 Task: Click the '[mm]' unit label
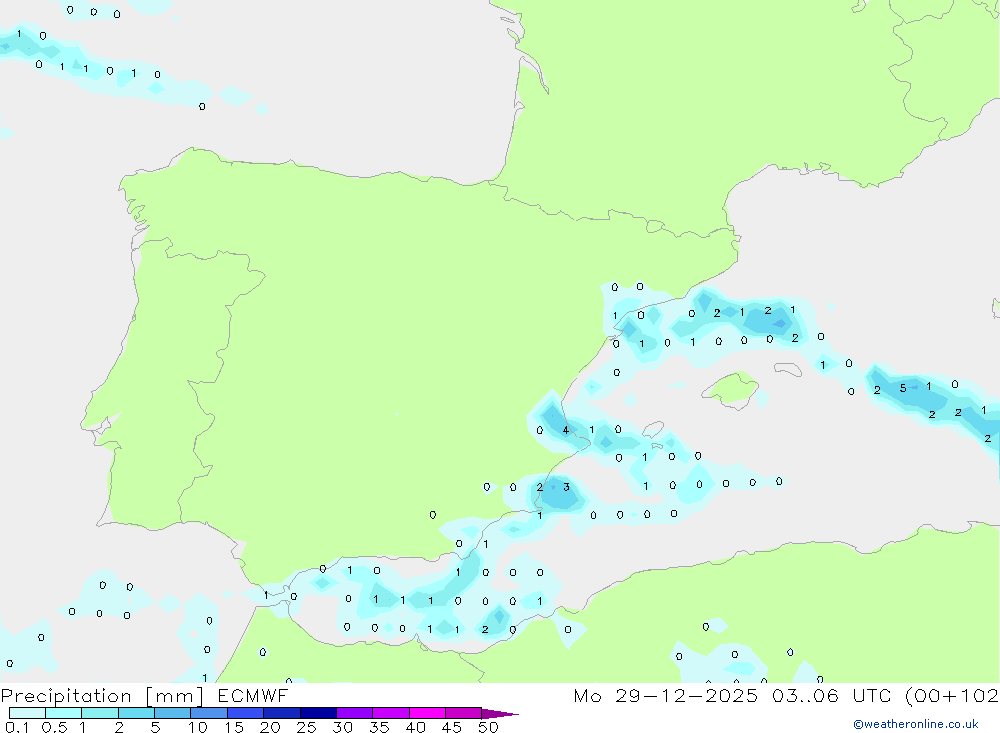point(175,696)
